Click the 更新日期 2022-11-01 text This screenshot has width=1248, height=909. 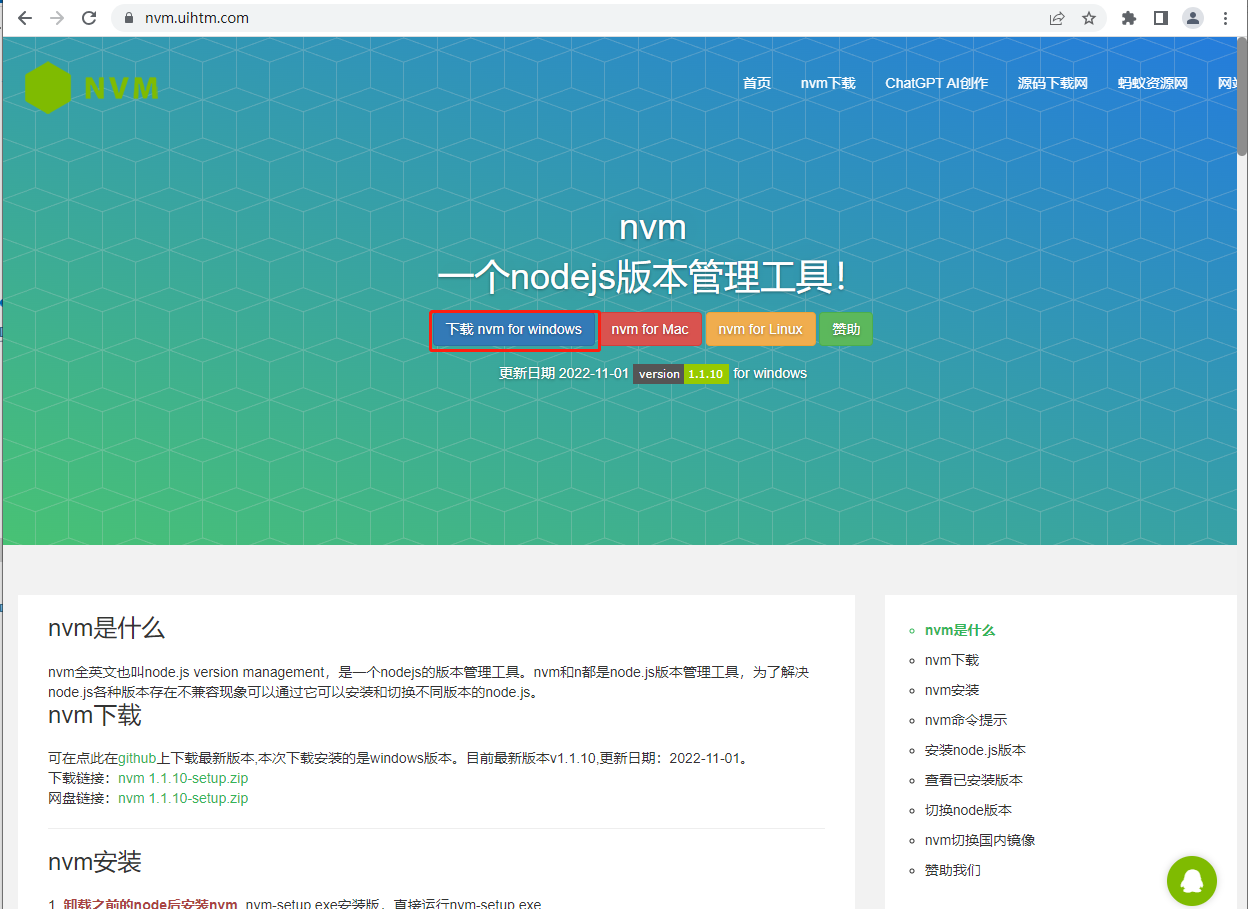coord(564,373)
